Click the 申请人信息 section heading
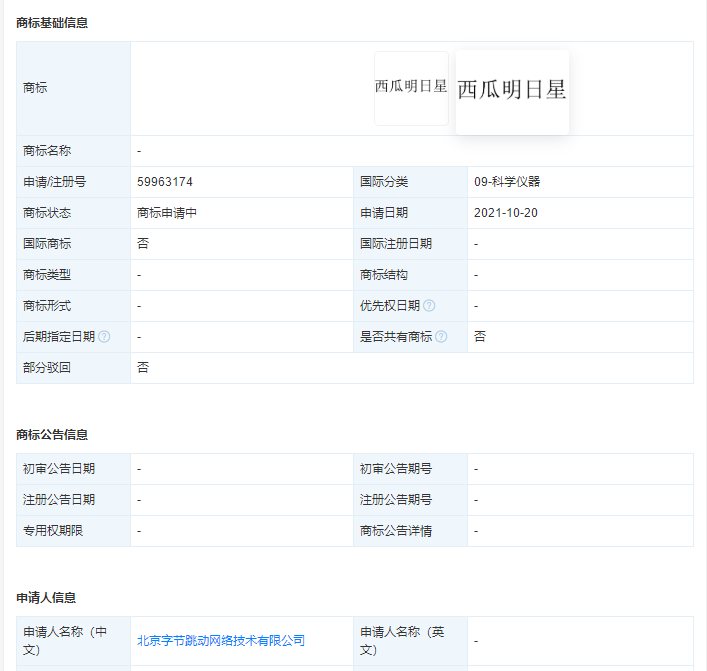Screen dimensions: 707x671 (x=46, y=598)
